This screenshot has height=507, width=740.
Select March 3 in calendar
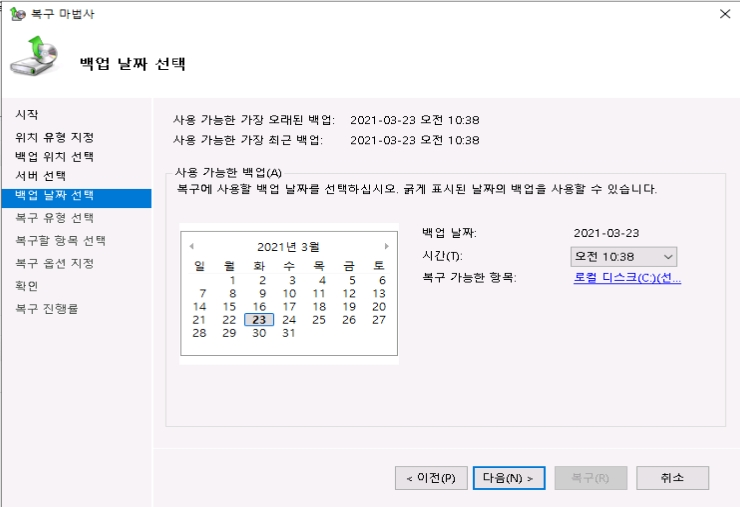coord(293,280)
